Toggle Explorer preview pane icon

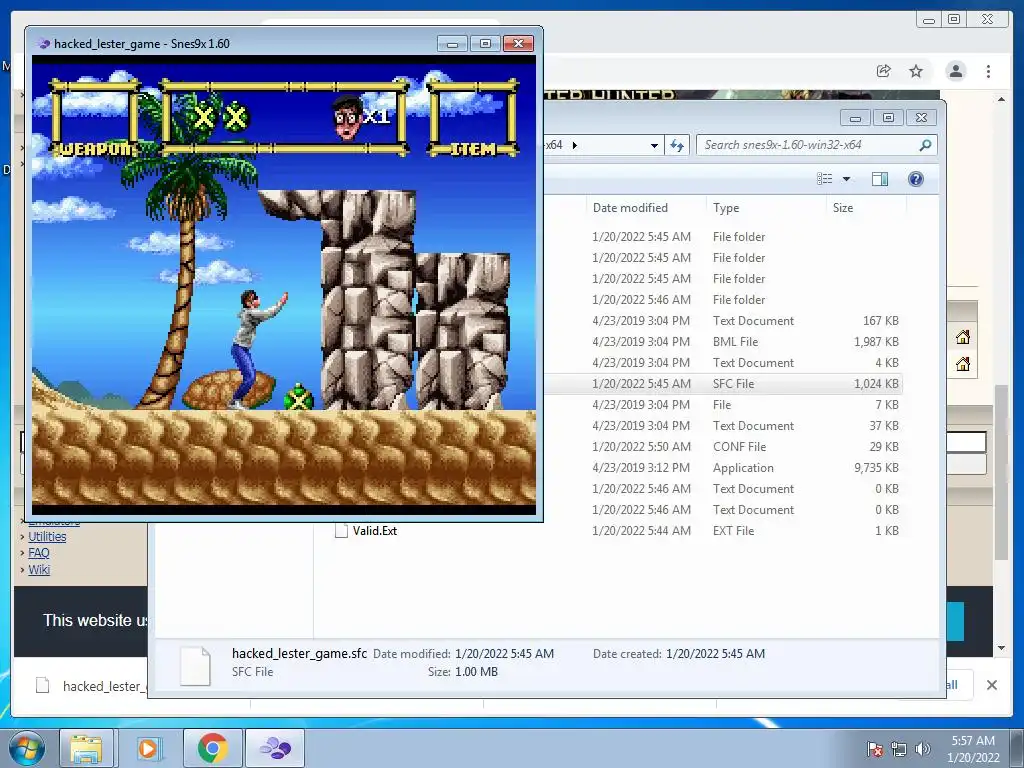(x=880, y=179)
